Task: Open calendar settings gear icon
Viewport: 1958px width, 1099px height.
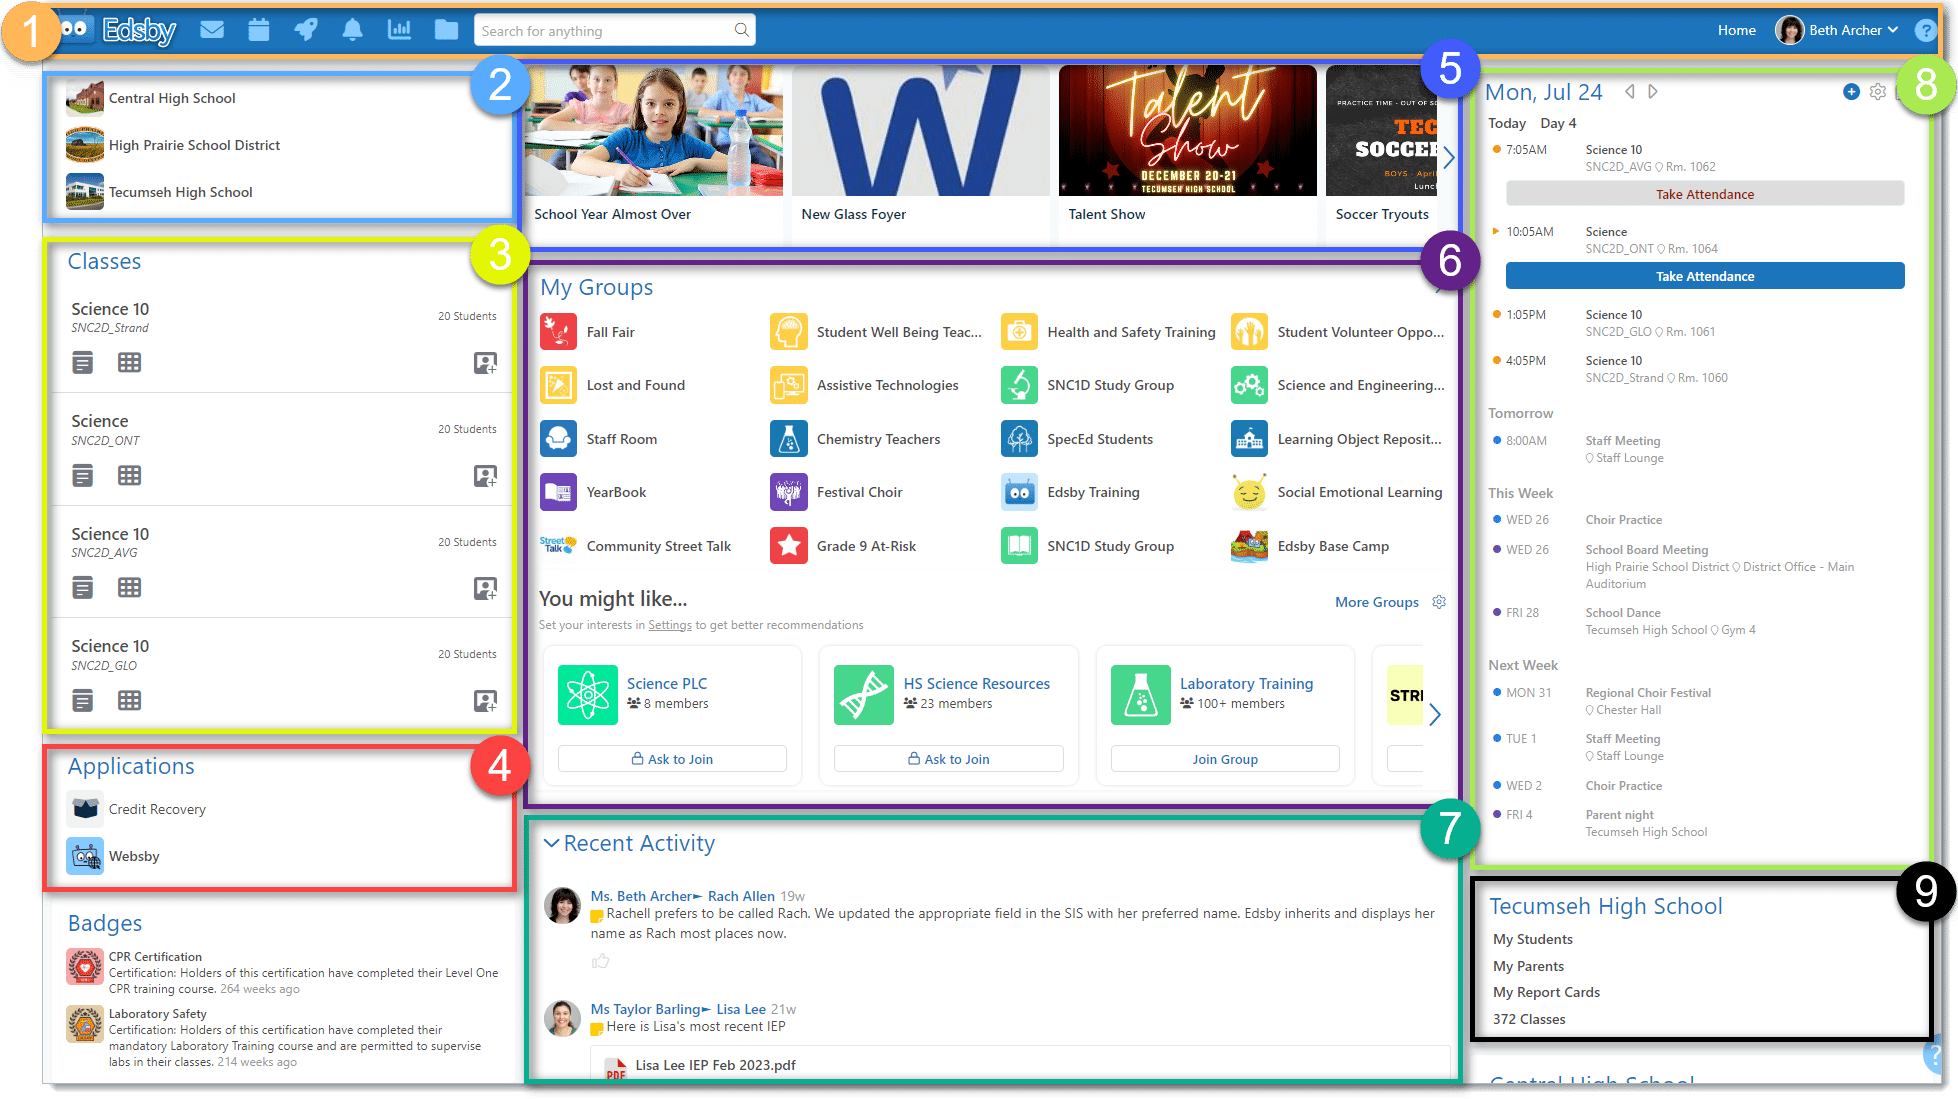Action: [x=1877, y=92]
